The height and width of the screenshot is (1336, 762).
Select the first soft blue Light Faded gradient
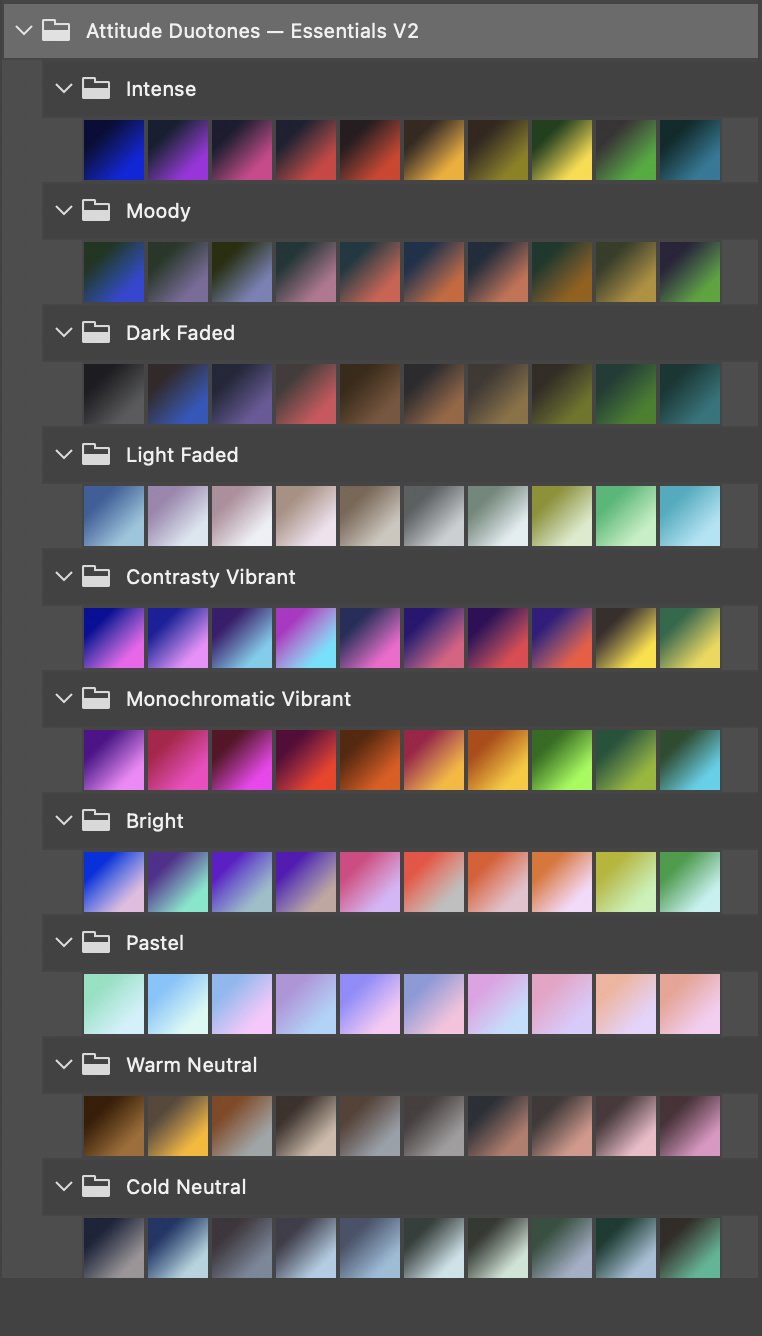click(x=113, y=516)
